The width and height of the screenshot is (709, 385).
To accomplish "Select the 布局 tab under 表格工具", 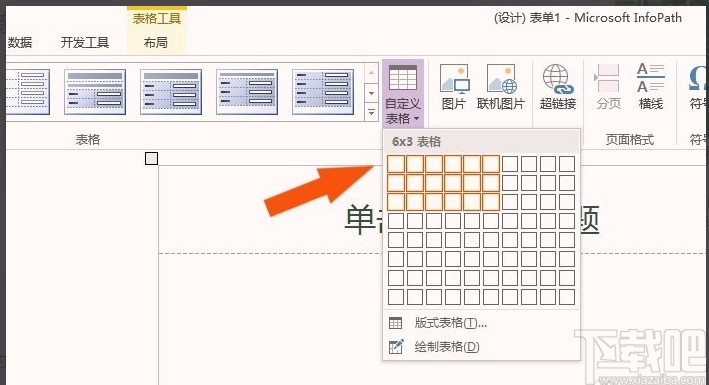I will click(156, 43).
